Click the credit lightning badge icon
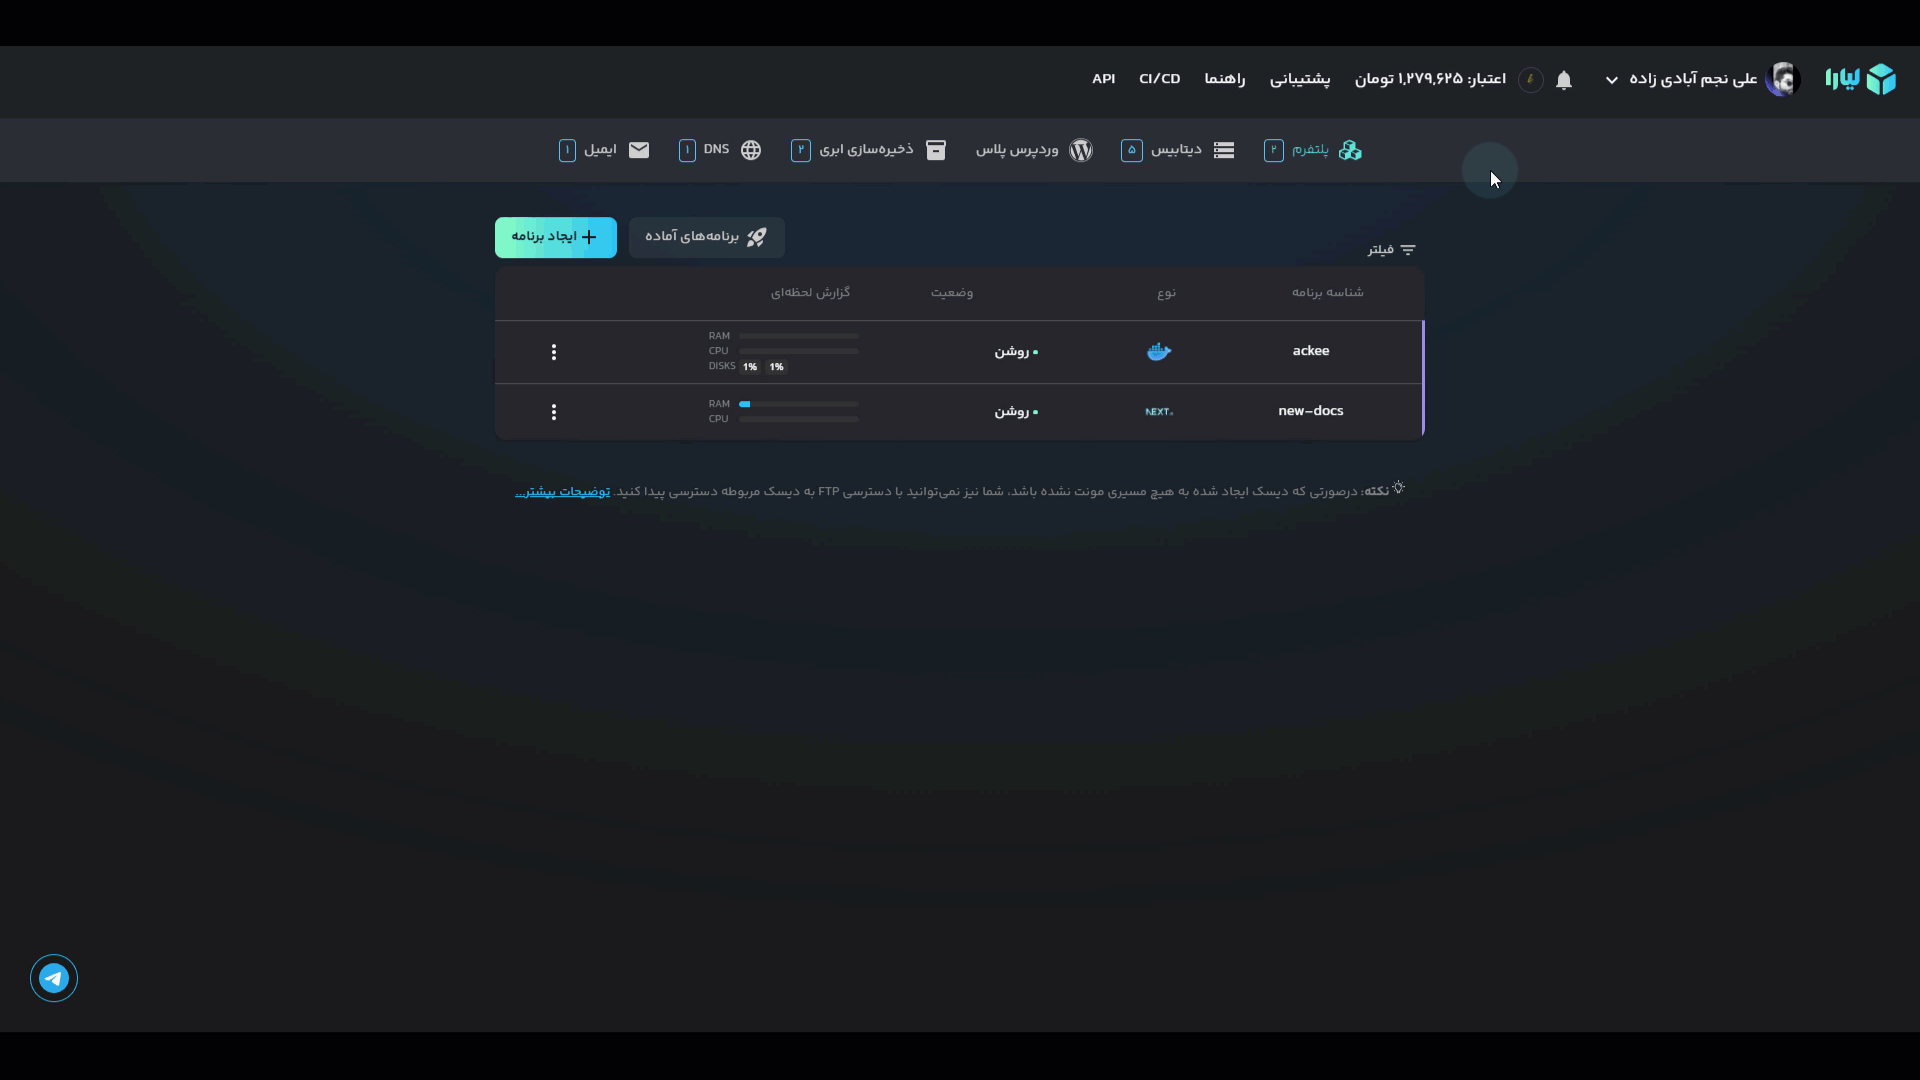 pyautogui.click(x=1530, y=80)
